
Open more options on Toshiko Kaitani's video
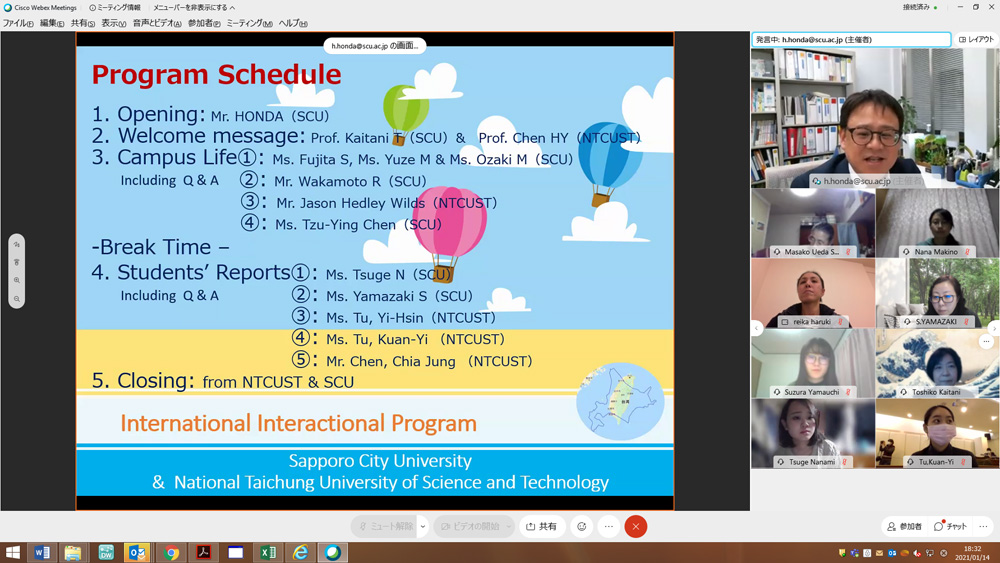click(x=986, y=342)
